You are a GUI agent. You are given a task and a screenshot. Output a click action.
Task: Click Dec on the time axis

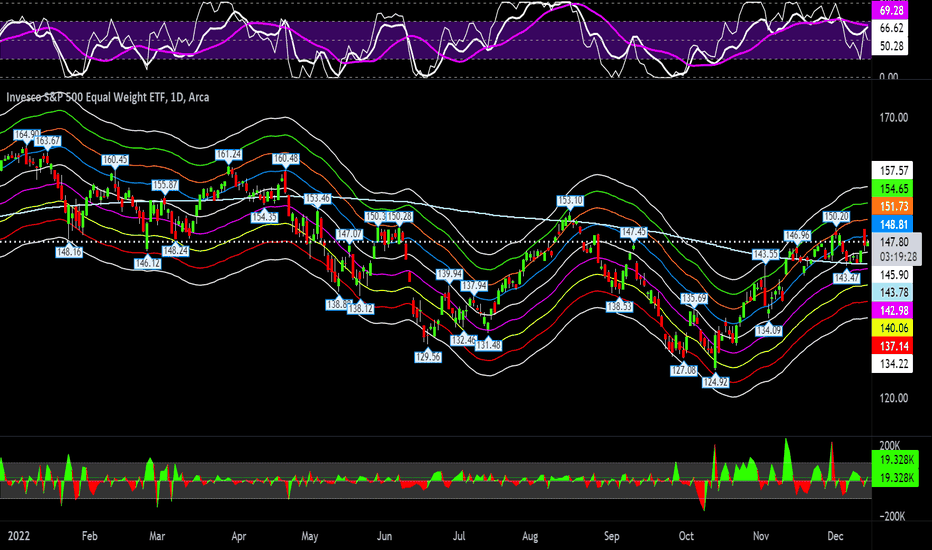coord(835,536)
